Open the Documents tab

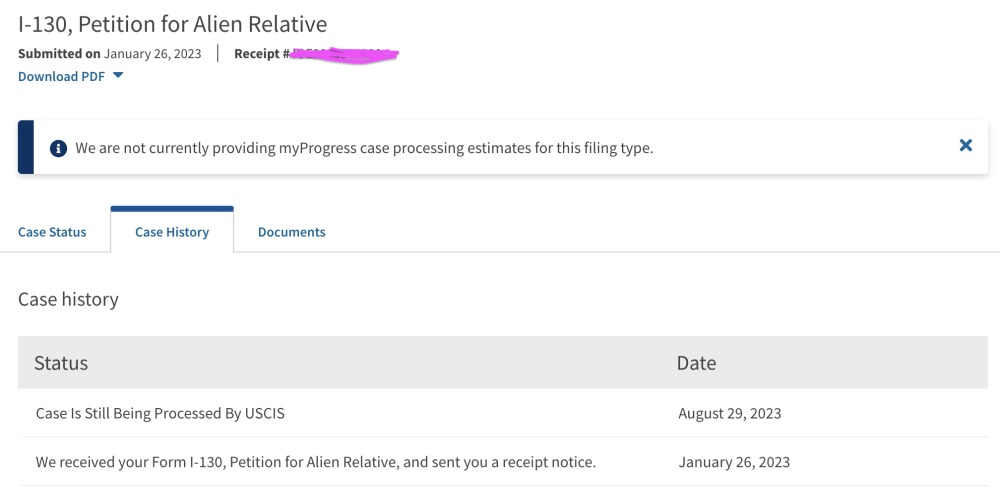pos(291,232)
